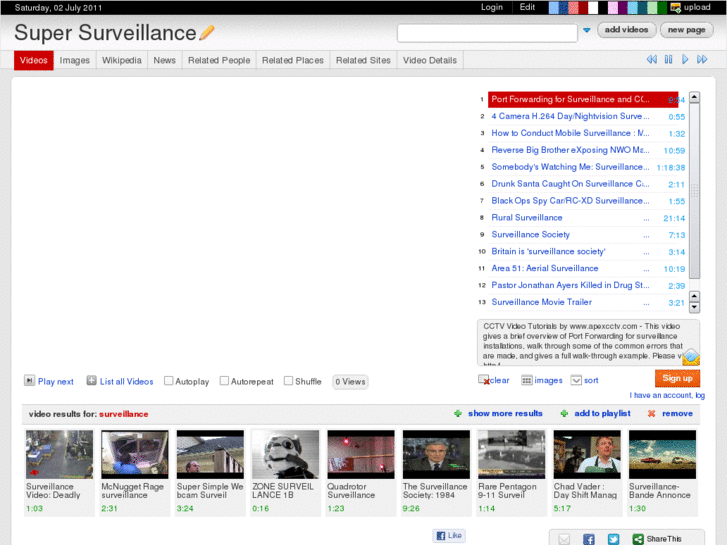
Task: Open the search box dropdown arrow
Action: click(x=586, y=31)
